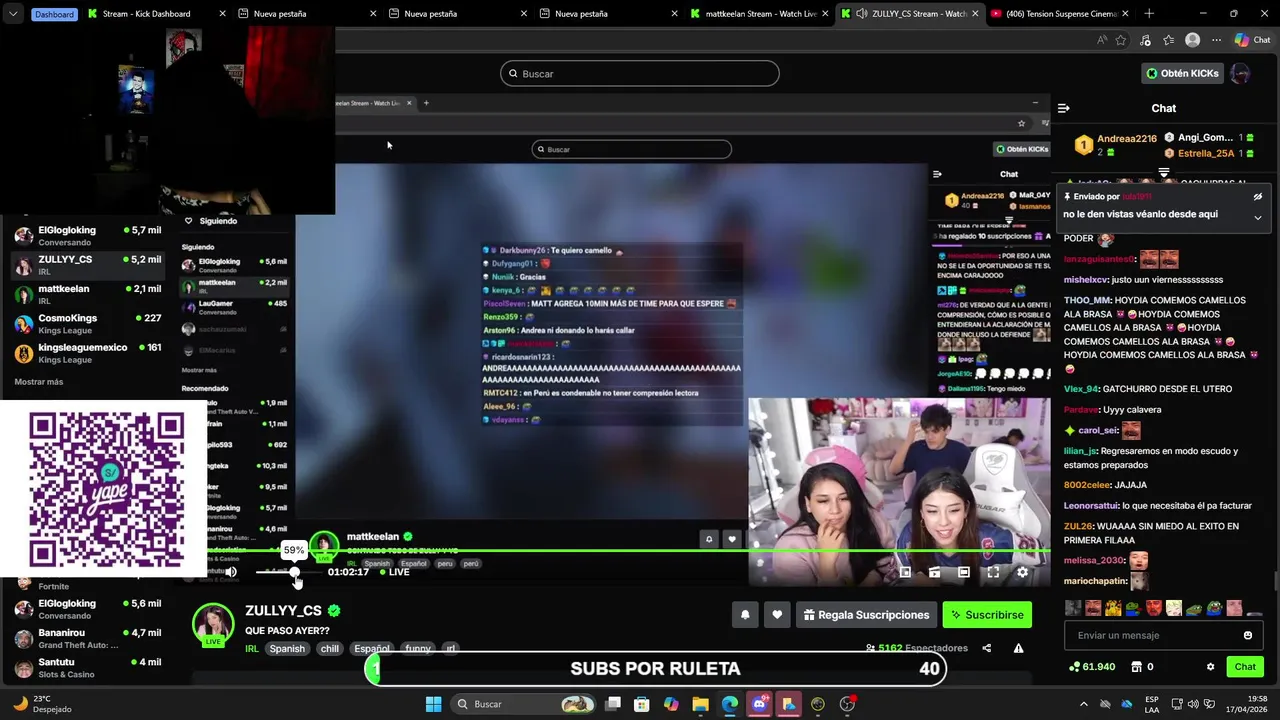The height and width of the screenshot is (720, 1280).
Task: Open the Windows Start menu
Action: pyautogui.click(x=433, y=704)
